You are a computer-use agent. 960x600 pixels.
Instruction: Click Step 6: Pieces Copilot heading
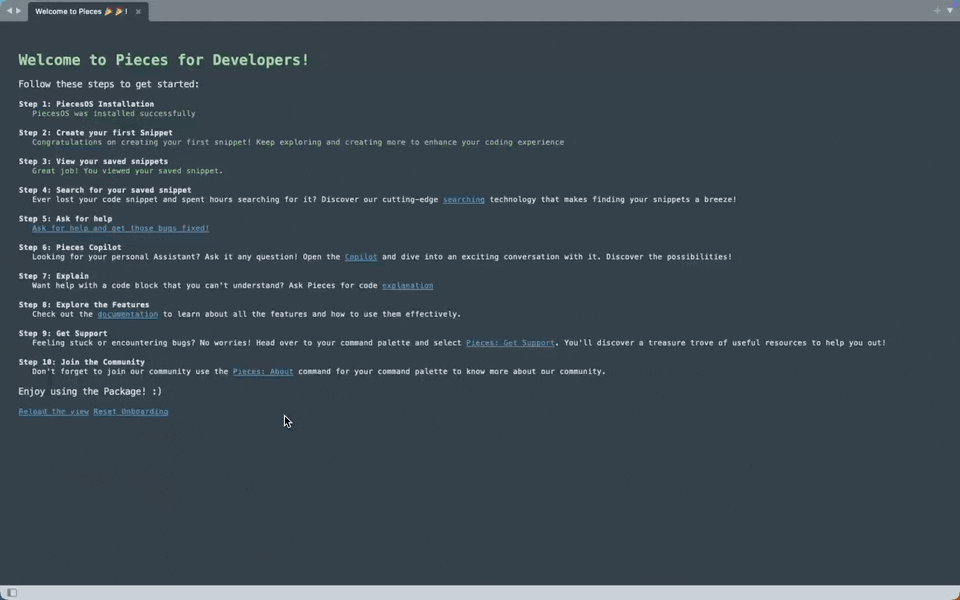[70, 247]
